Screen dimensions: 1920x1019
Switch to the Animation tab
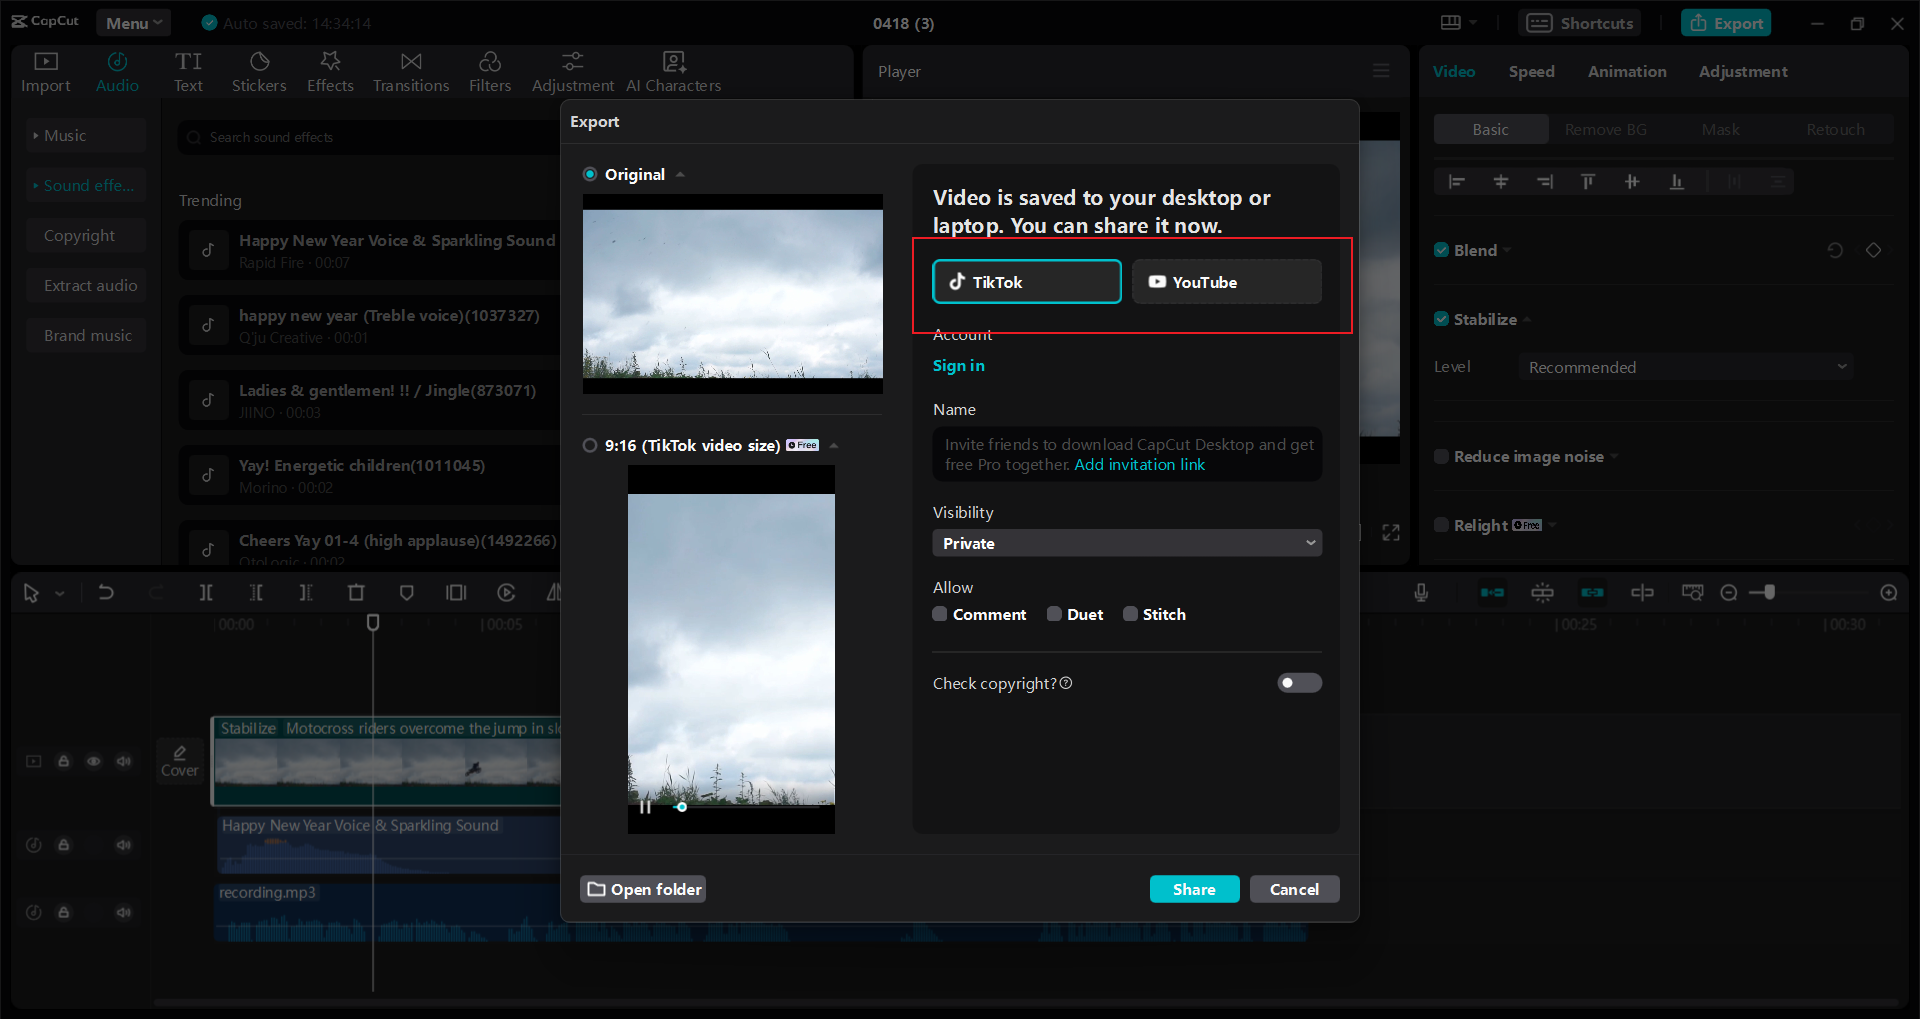(1627, 71)
